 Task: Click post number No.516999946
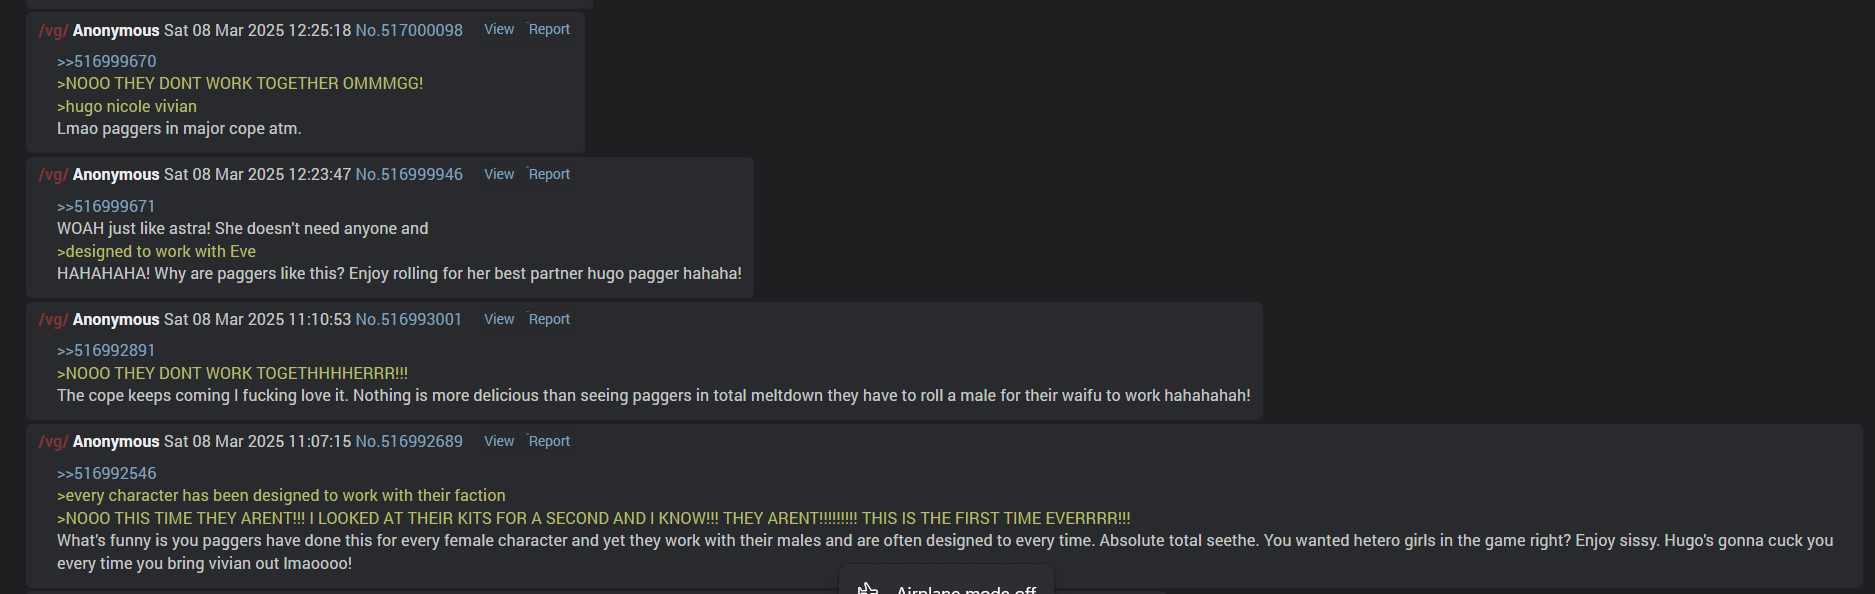(x=409, y=174)
